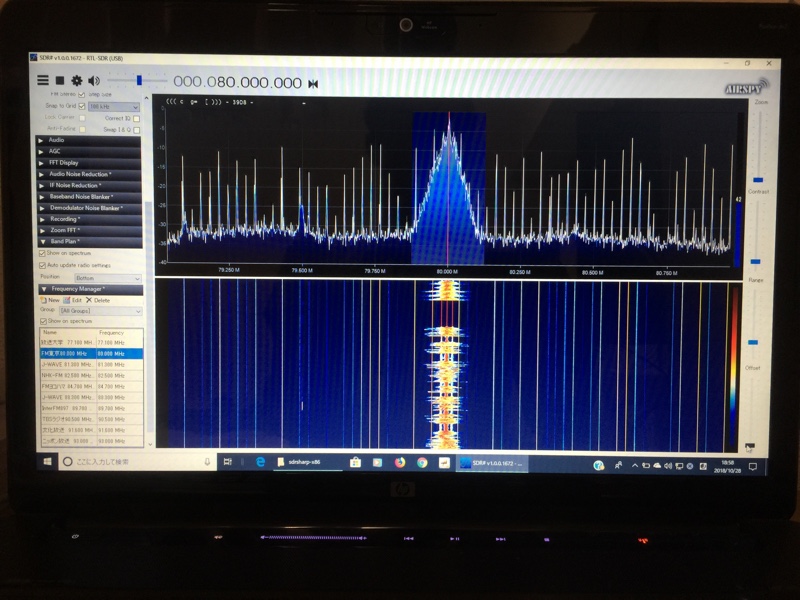This screenshot has width=800, height=600.
Task: Expand the Demodulator Noise Blanker panel
Action: pyautogui.click(x=89, y=208)
